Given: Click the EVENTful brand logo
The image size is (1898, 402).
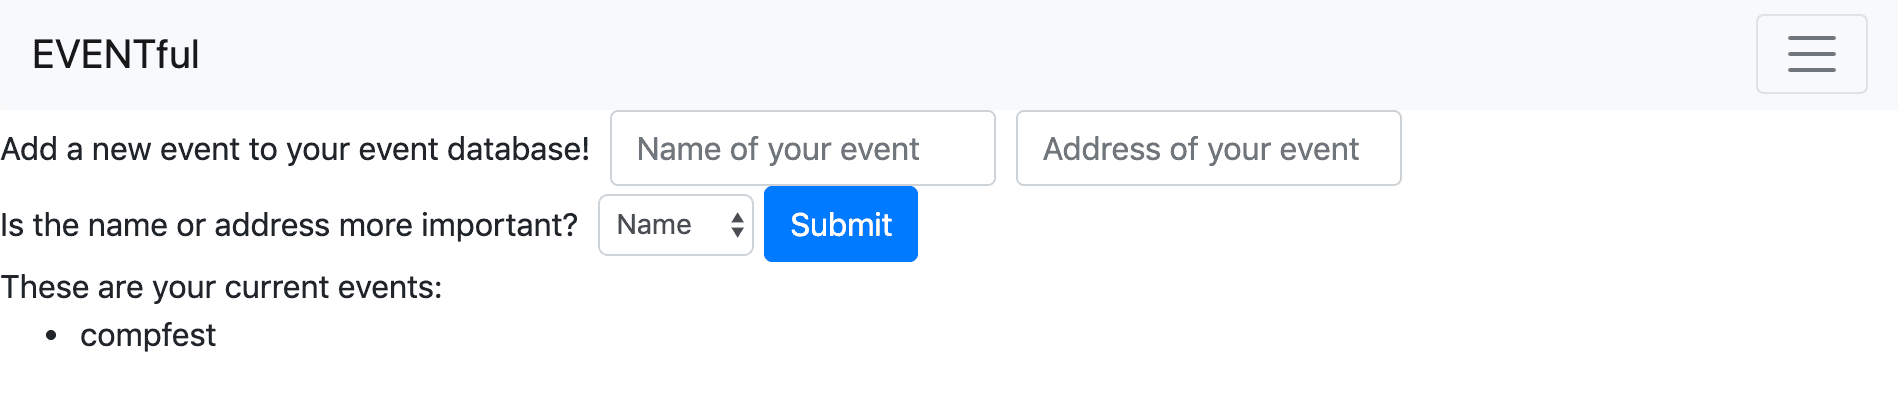Looking at the screenshot, I should (x=116, y=55).
